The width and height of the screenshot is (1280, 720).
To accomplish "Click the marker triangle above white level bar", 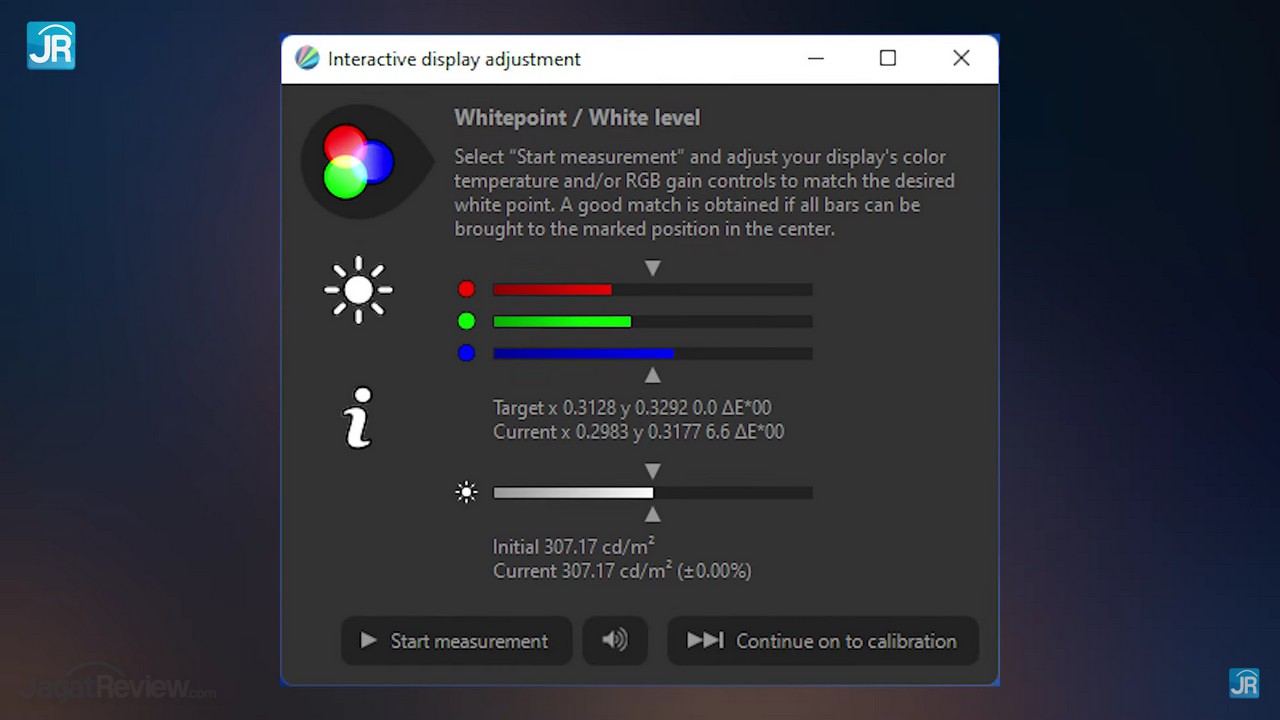I will click(x=652, y=470).
